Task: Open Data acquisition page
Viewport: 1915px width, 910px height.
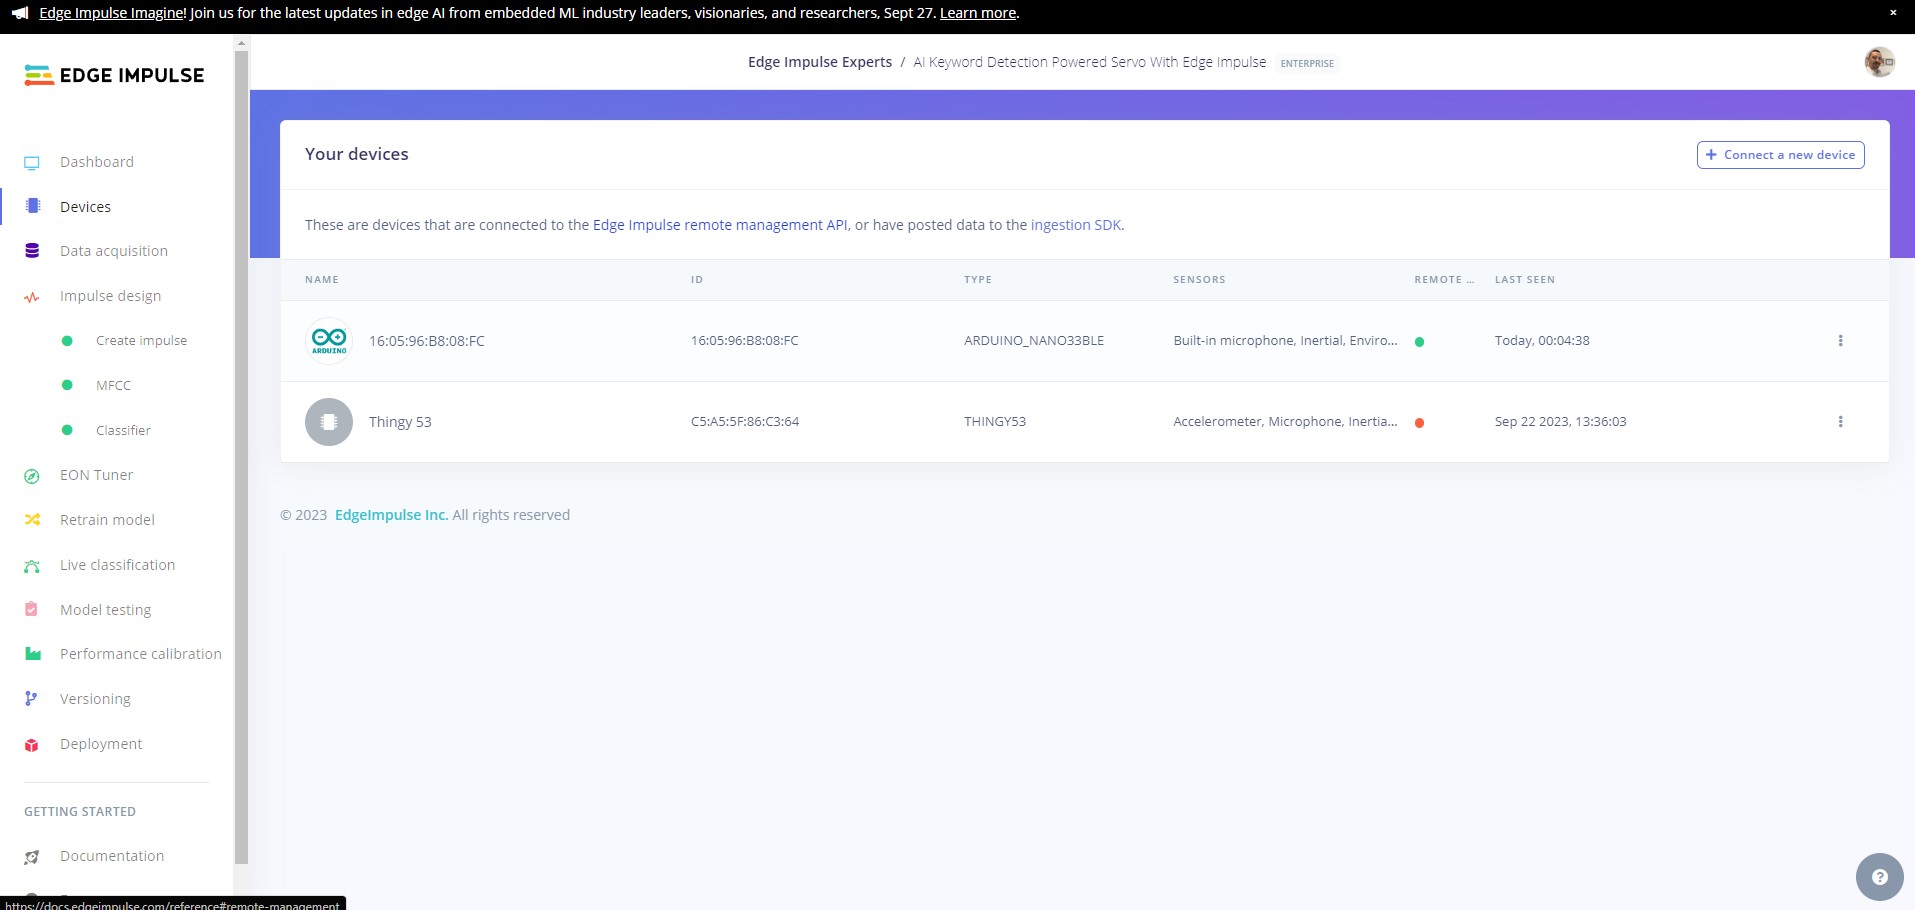Action: tap(114, 251)
